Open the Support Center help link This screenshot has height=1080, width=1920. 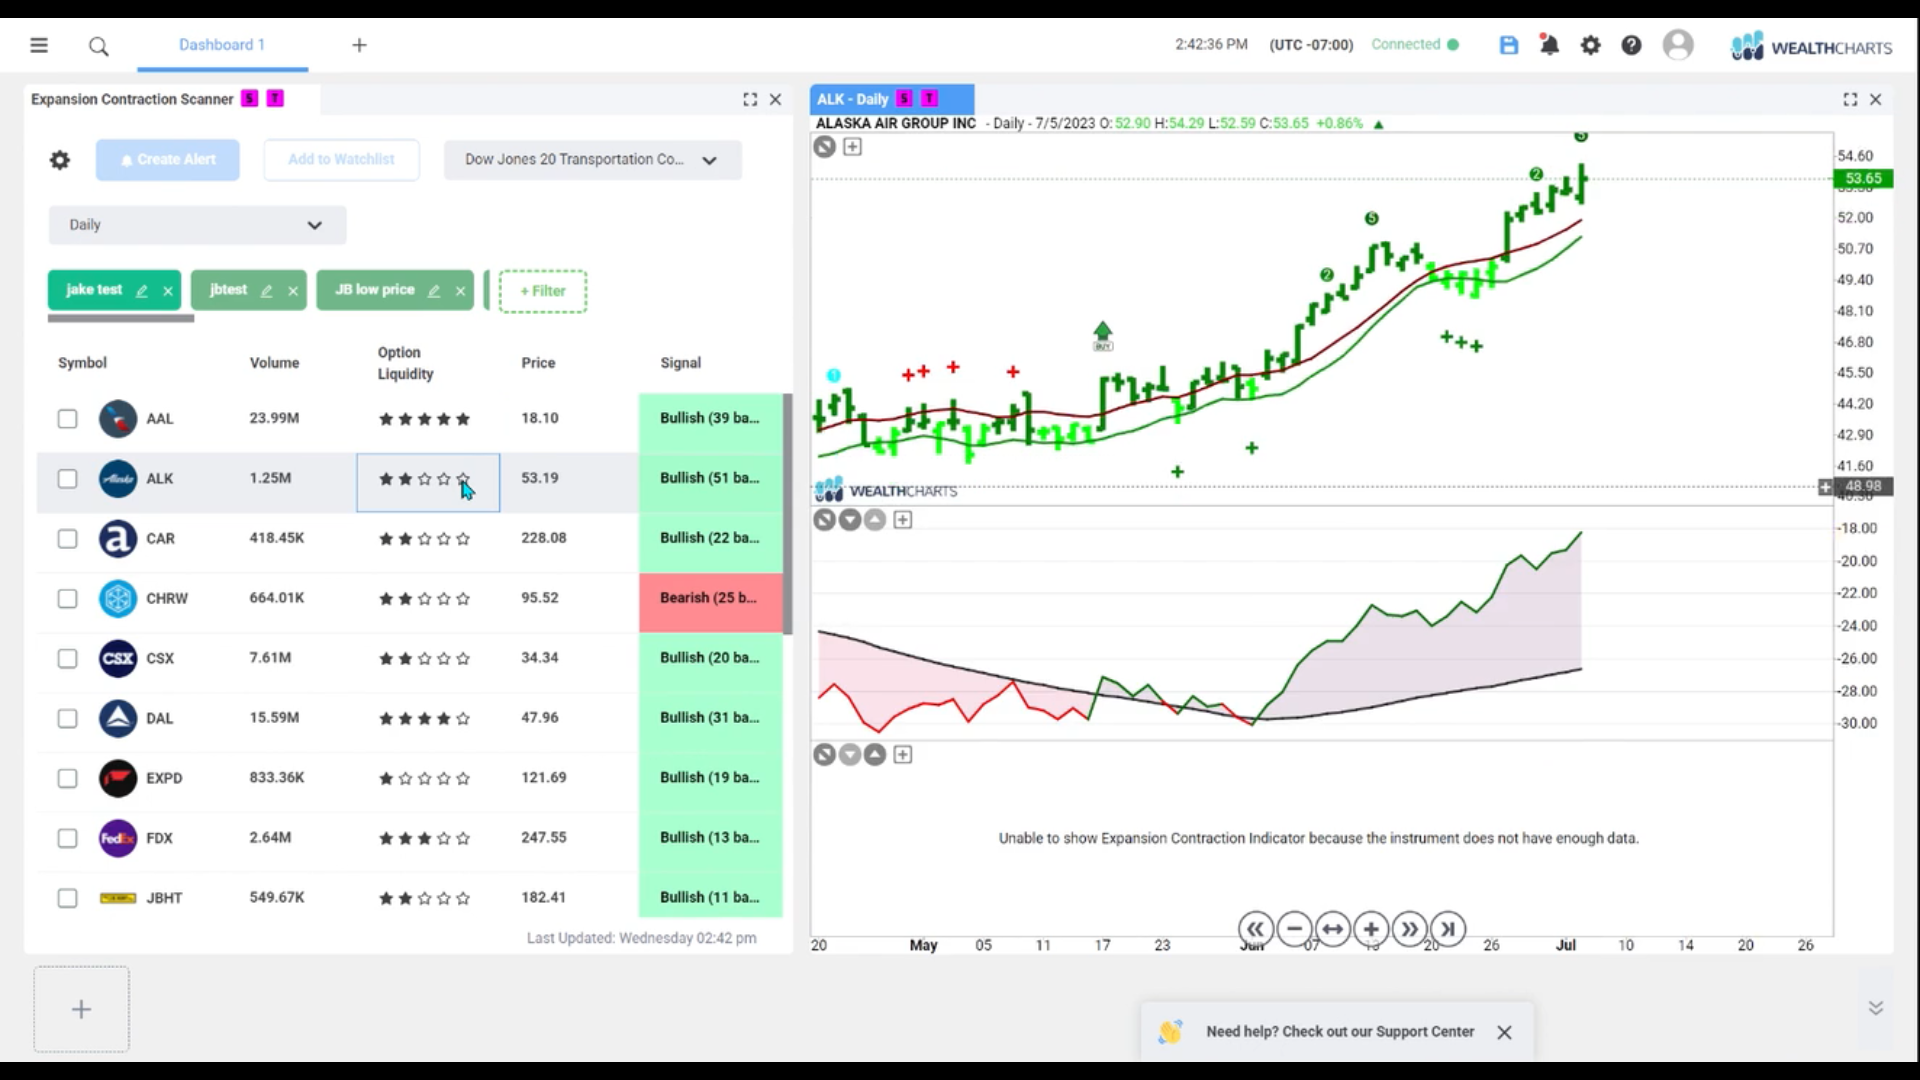(1340, 1032)
